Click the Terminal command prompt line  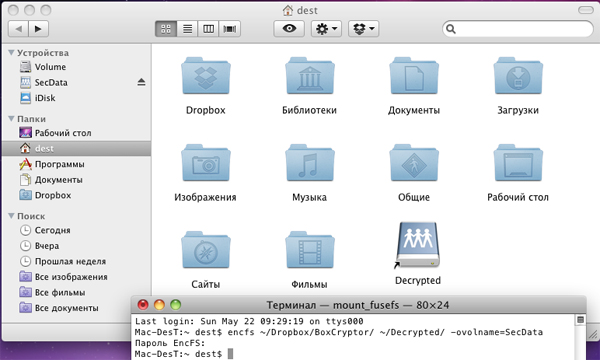pyautogui.click(x=184, y=354)
